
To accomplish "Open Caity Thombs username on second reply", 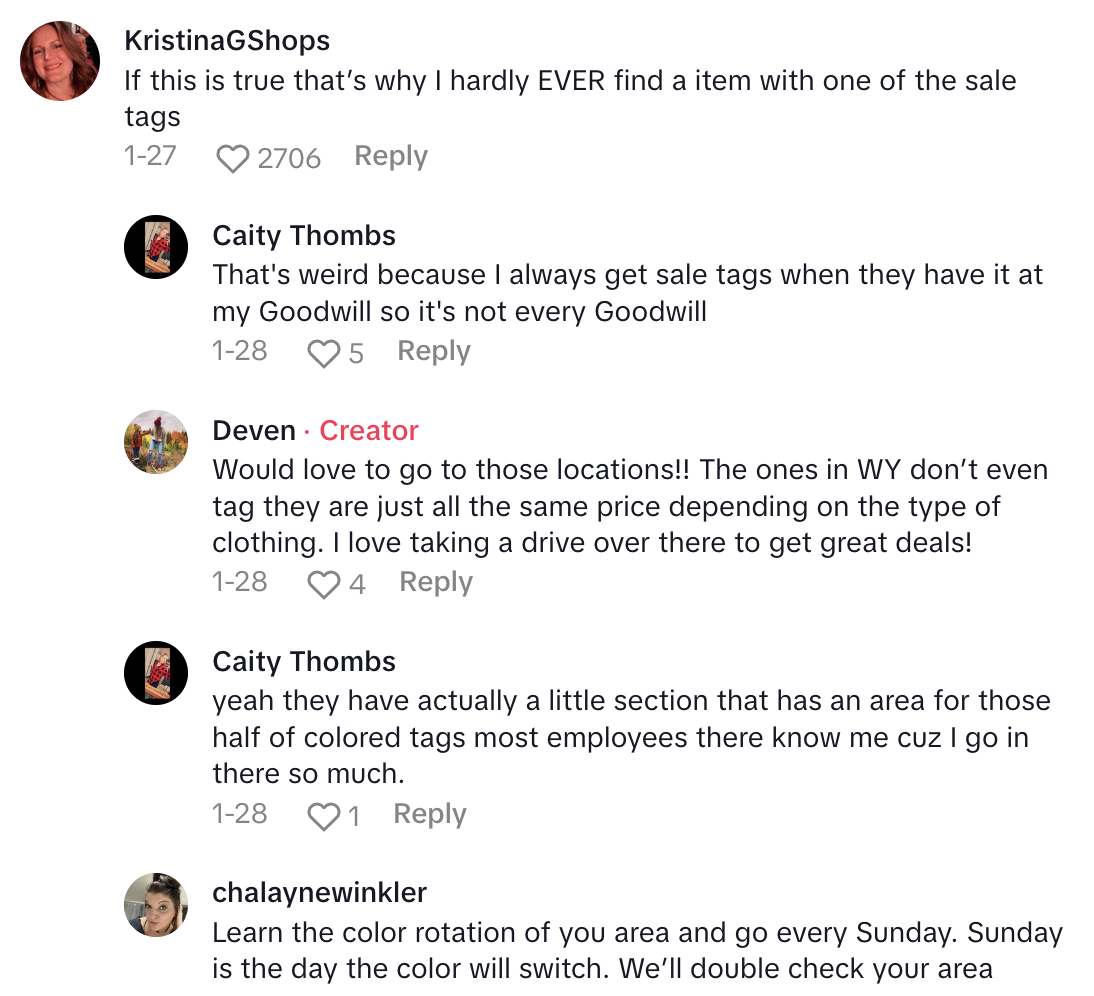I will pos(304,662).
